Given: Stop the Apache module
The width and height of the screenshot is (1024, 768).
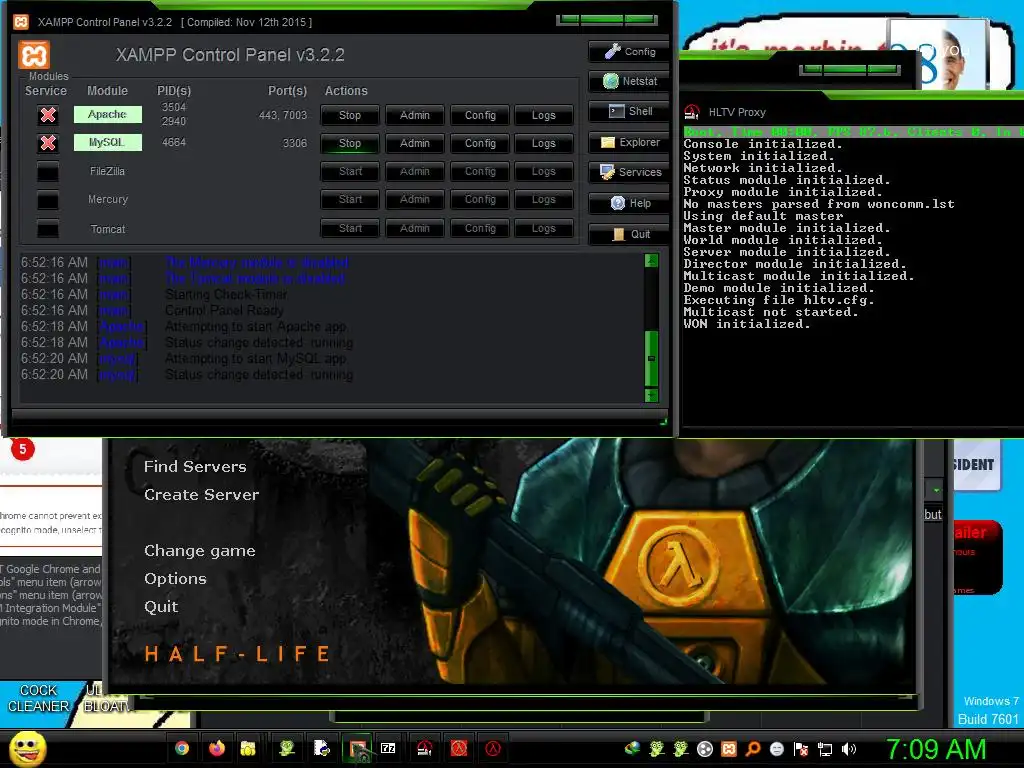Looking at the screenshot, I should (x=349, y=115).
